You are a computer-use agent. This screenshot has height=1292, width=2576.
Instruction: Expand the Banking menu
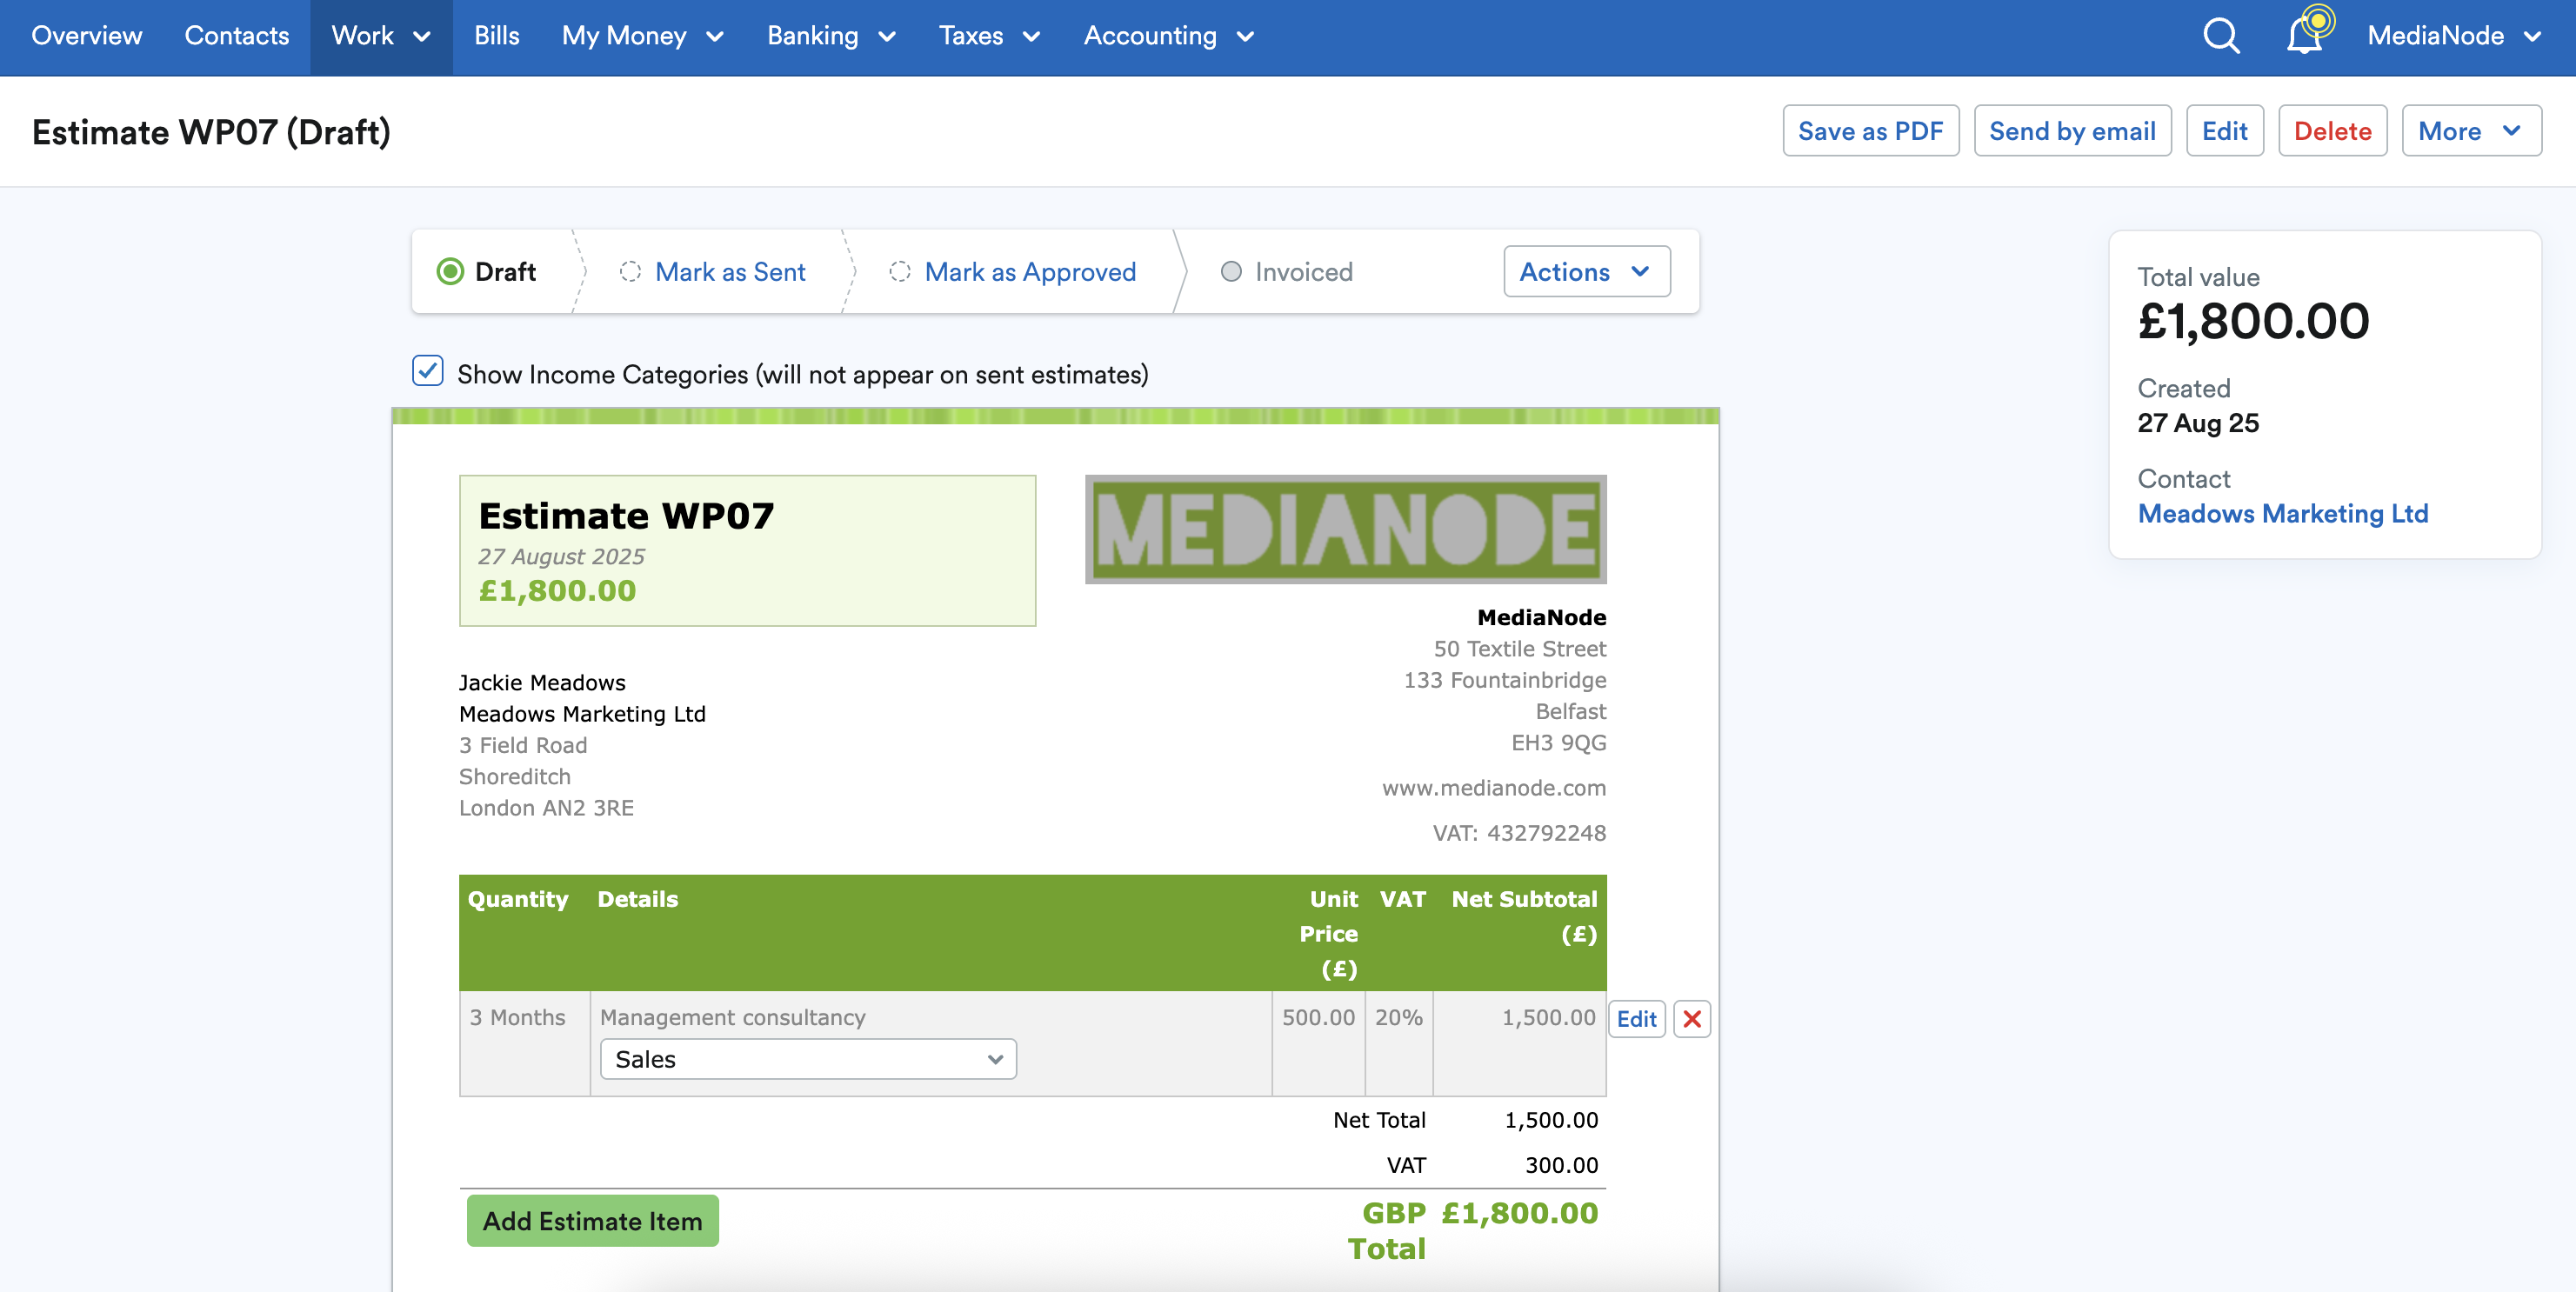click(x=831, y=36)
